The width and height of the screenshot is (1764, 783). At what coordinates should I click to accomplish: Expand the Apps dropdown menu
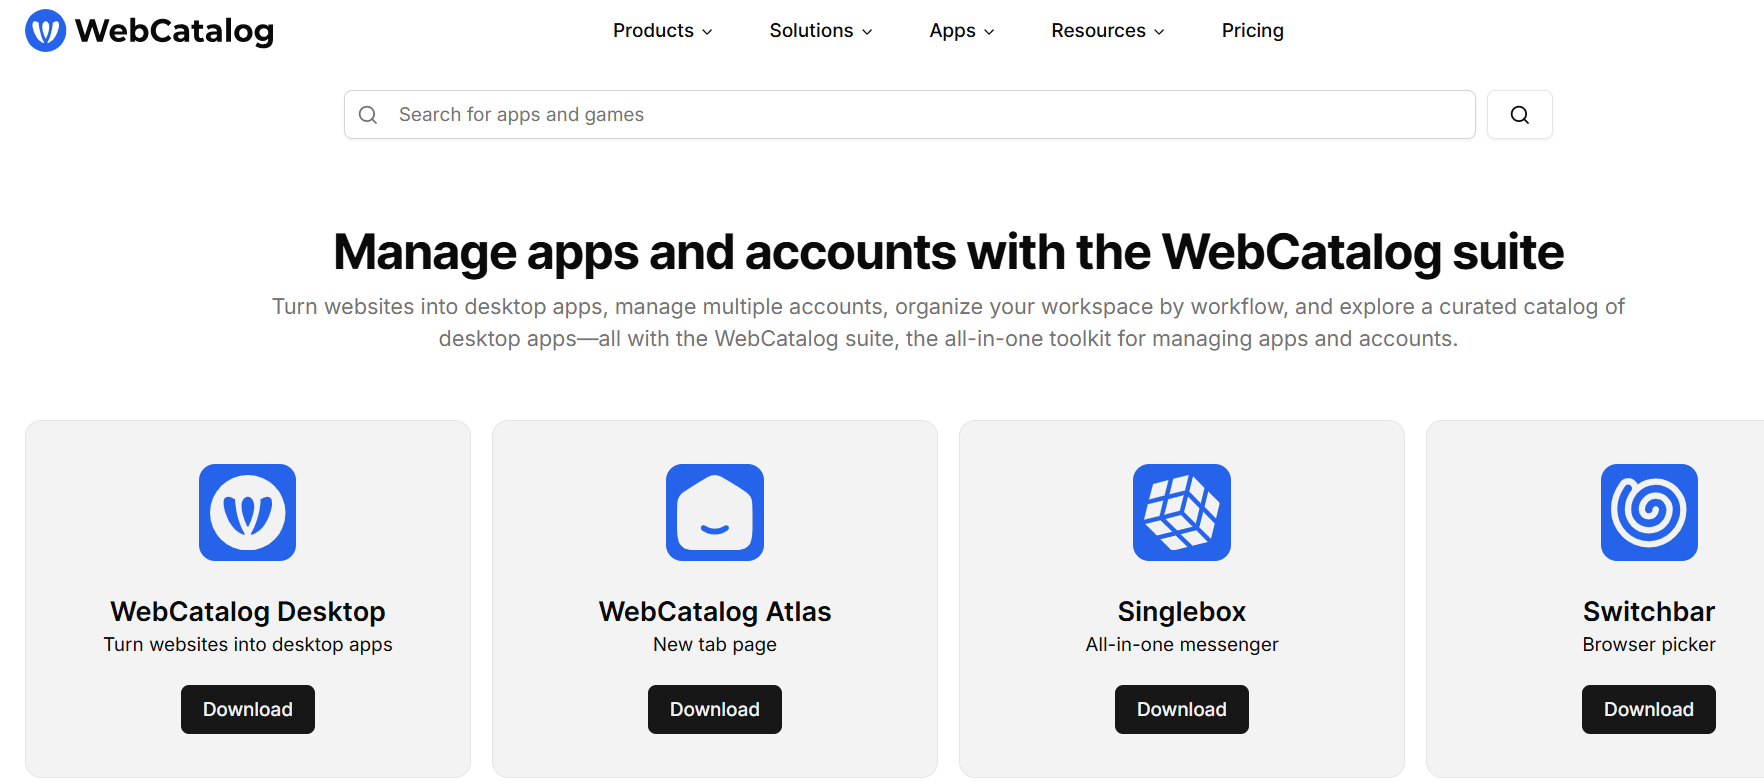(961, 31)
